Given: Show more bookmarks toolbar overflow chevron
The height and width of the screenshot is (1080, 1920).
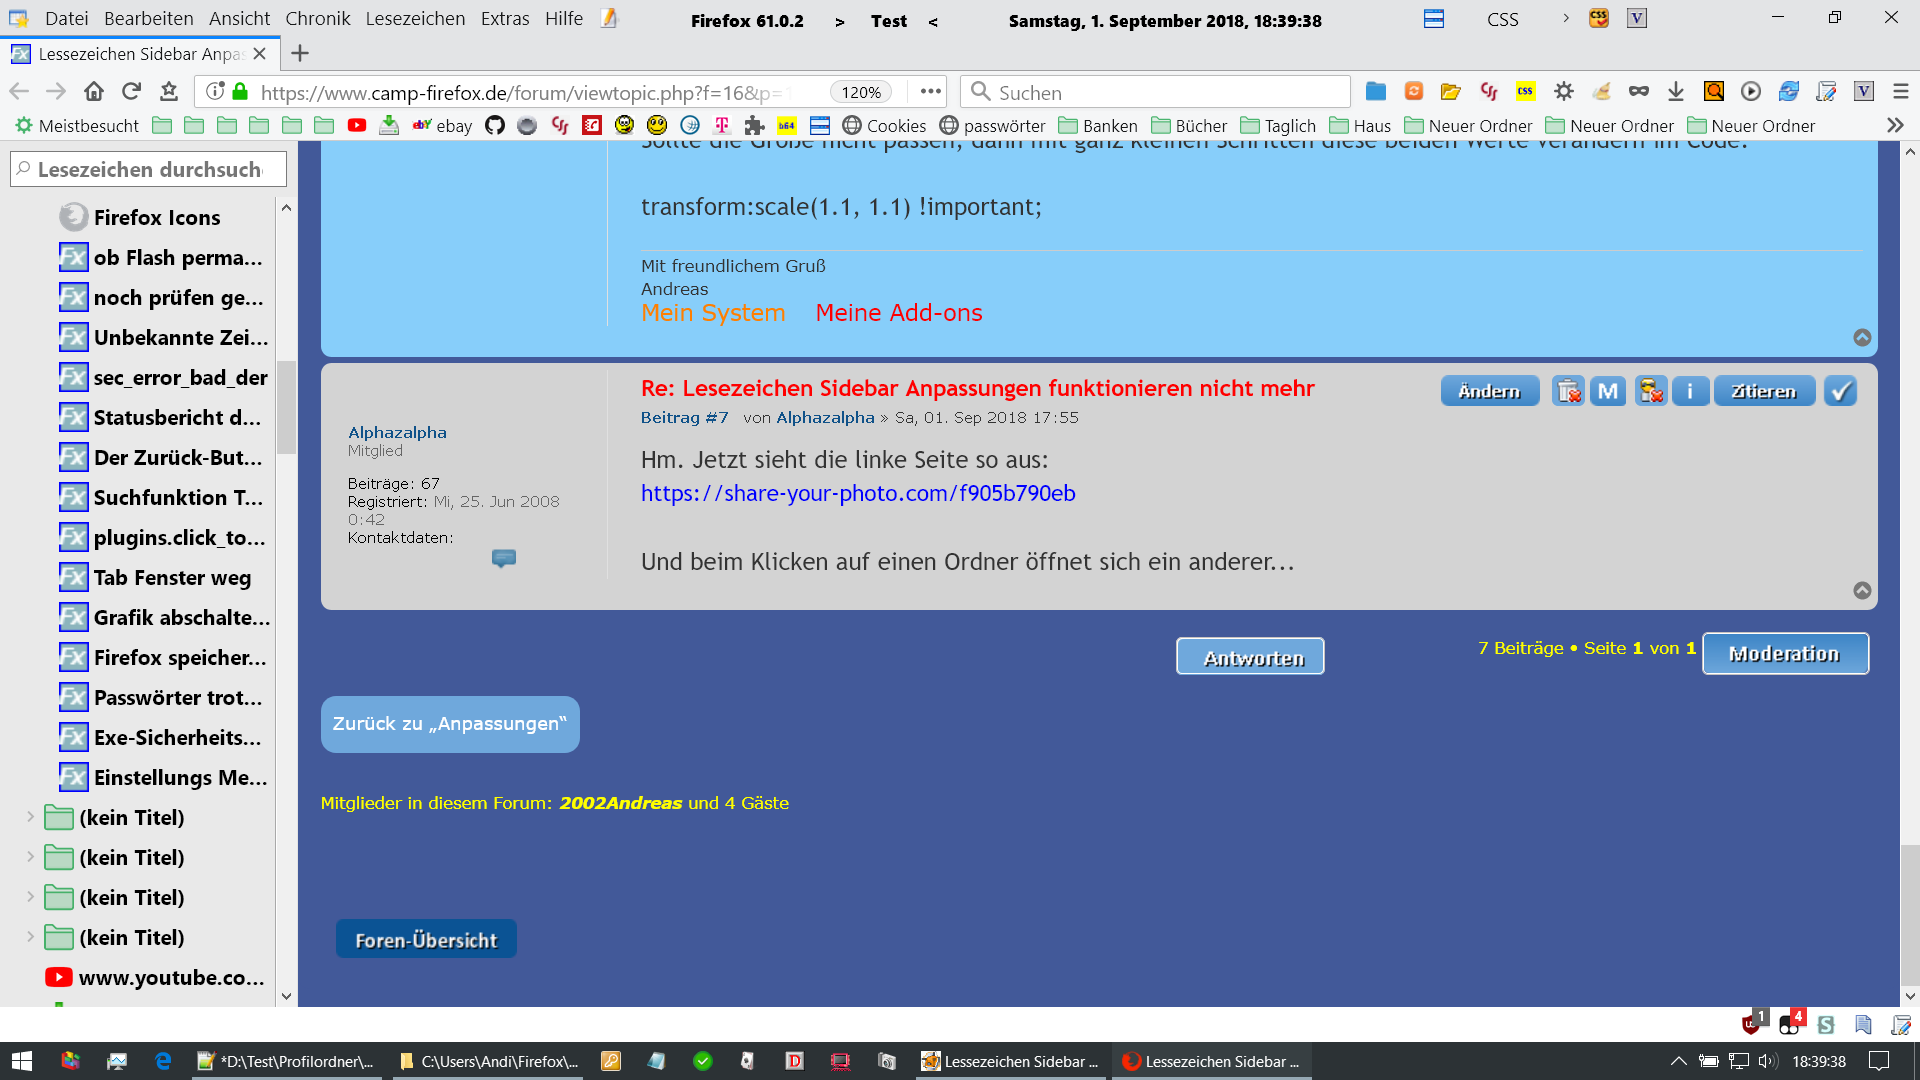Looking at the screenshot, I should (1895, 125).
